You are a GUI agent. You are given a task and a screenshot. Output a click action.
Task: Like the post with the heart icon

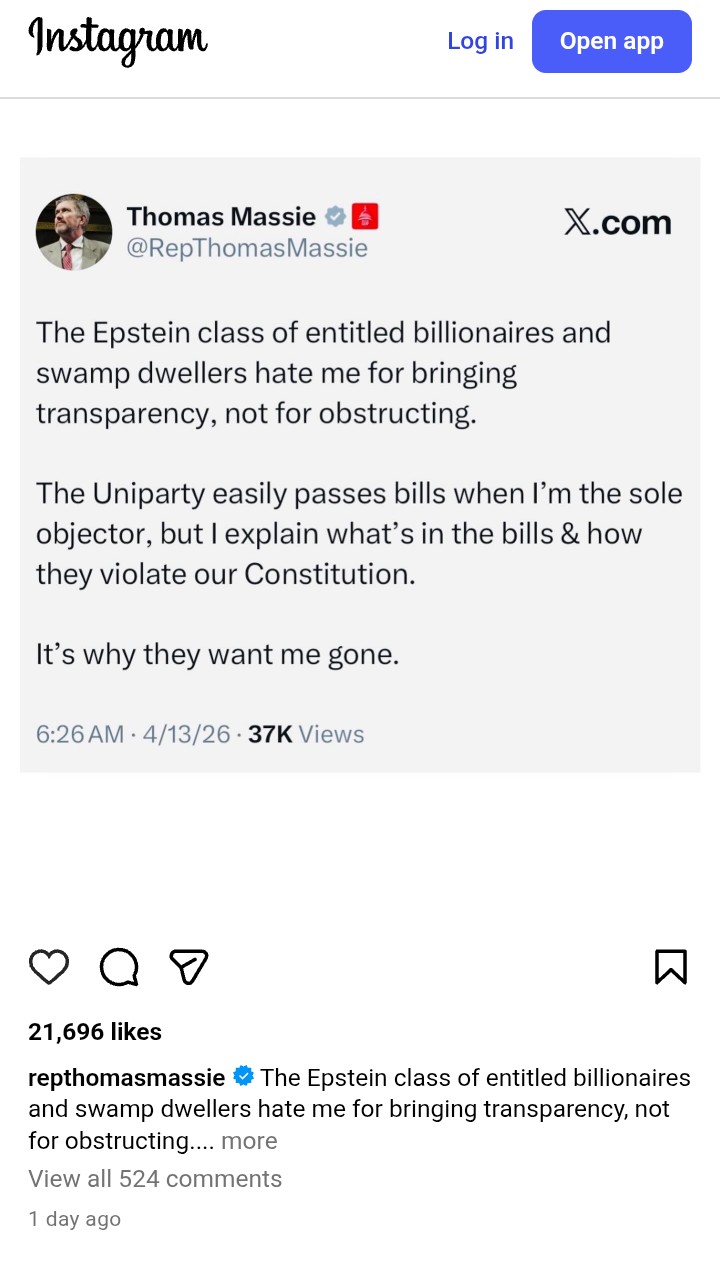(x=49, y=967)
